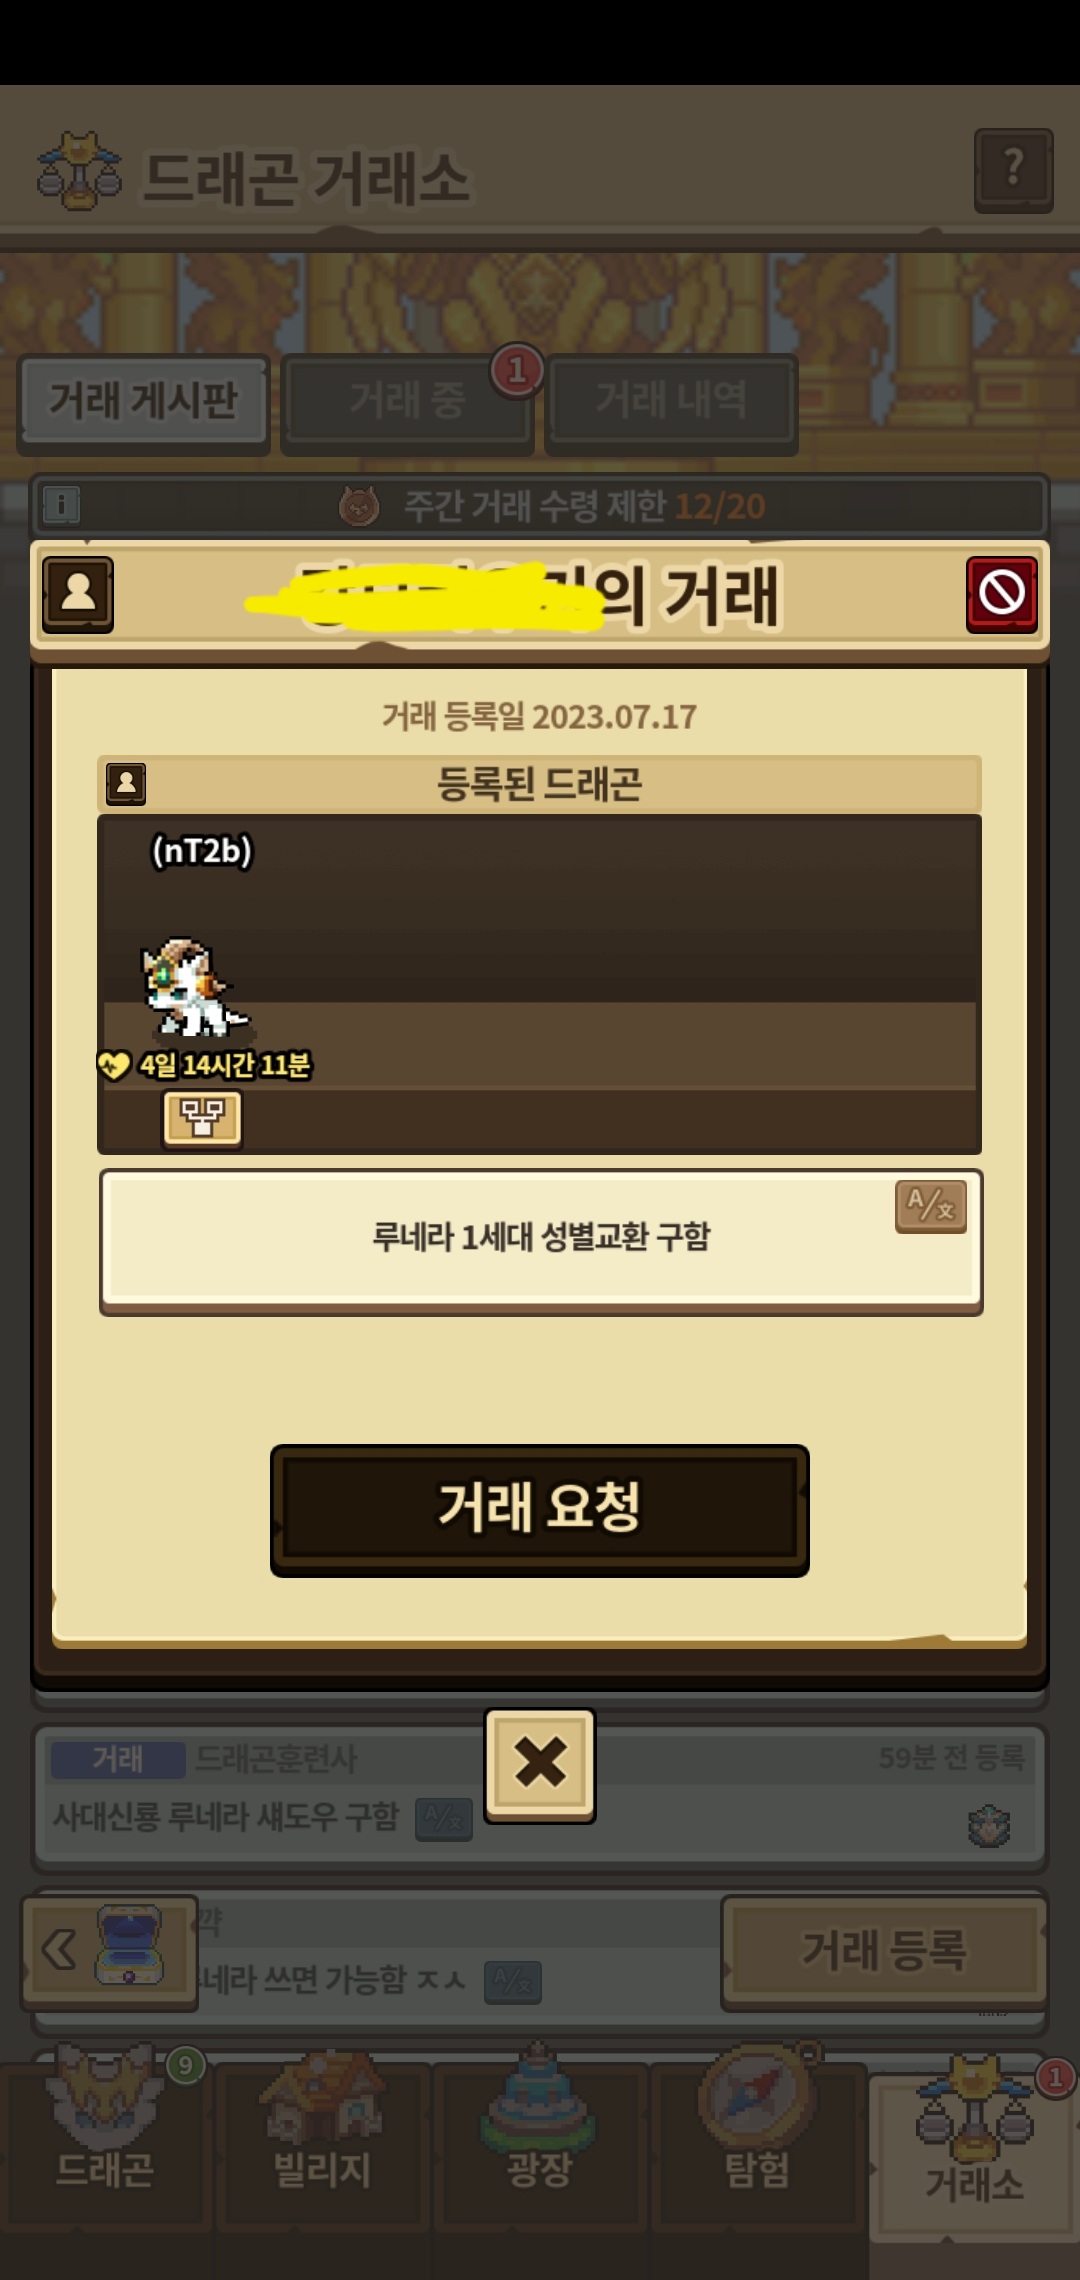Close the trade dialog with X button
Viewport: 1080px width, 2280px height.
[540, 1765]
